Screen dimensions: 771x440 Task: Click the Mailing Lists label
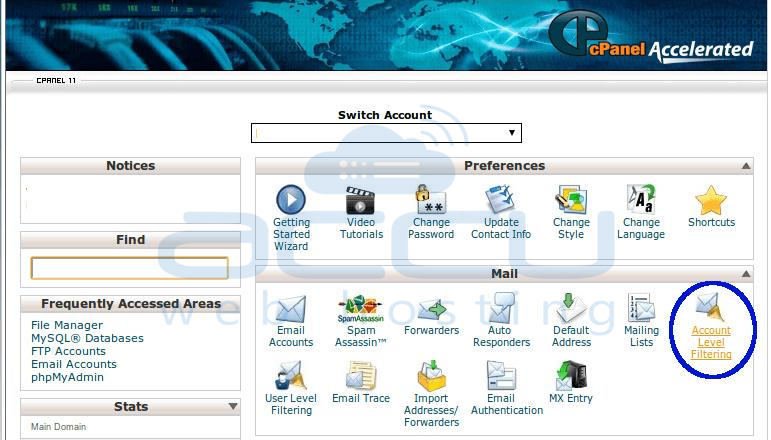coord(641,336)
